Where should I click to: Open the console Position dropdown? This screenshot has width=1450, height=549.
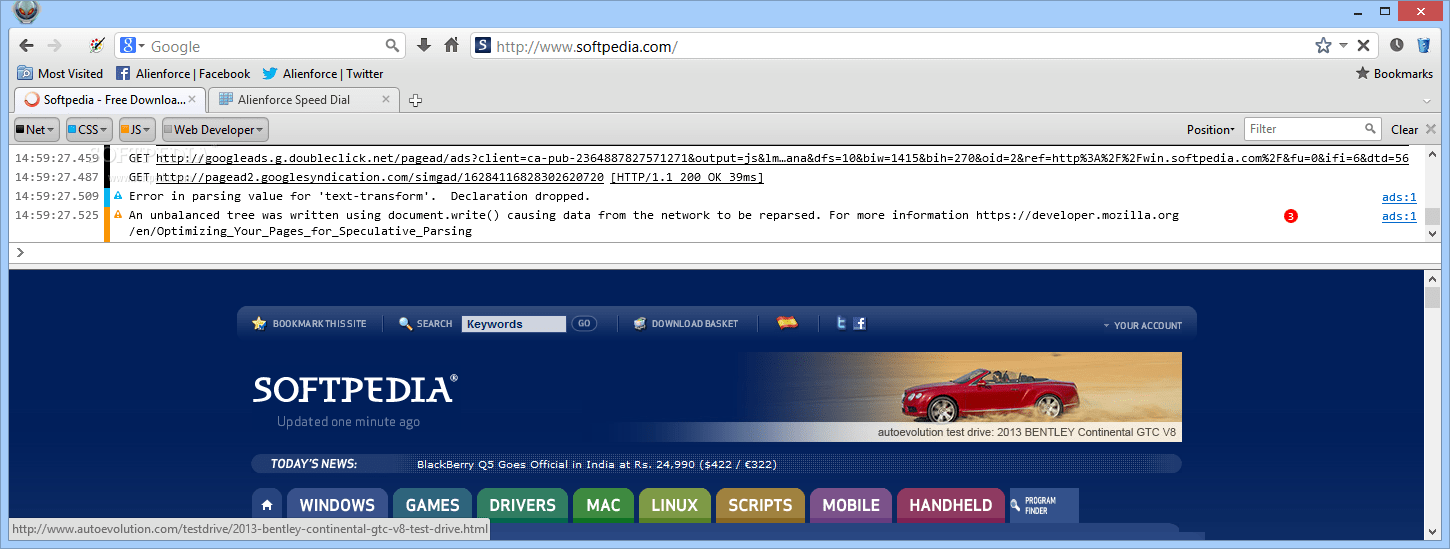coord(1210,129)
